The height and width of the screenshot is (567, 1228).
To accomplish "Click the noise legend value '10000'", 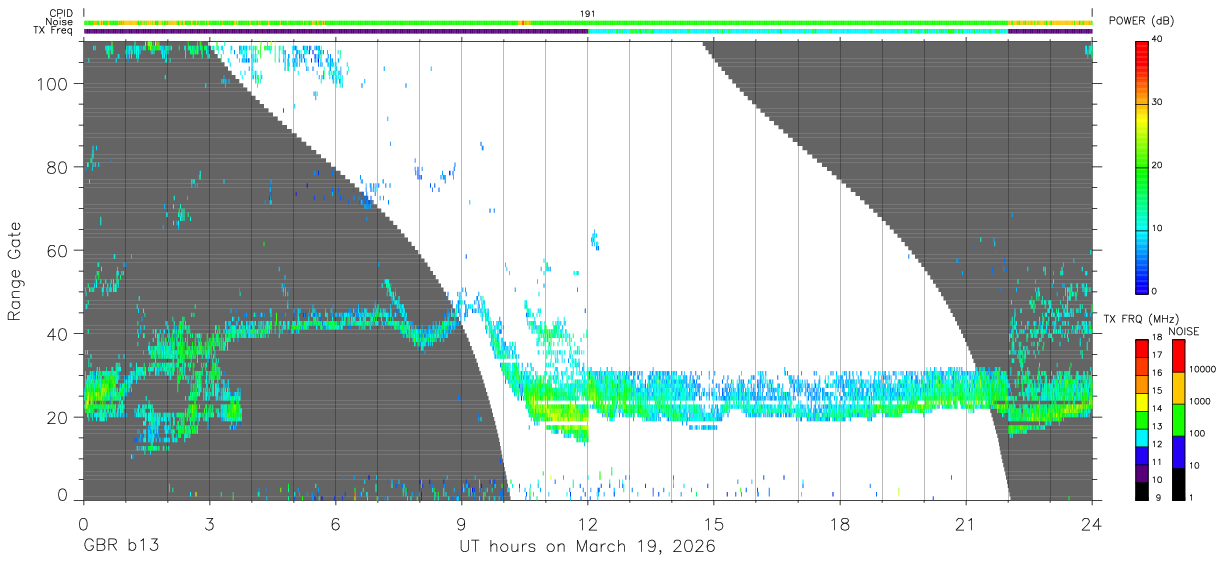I will pos(1205,369).
